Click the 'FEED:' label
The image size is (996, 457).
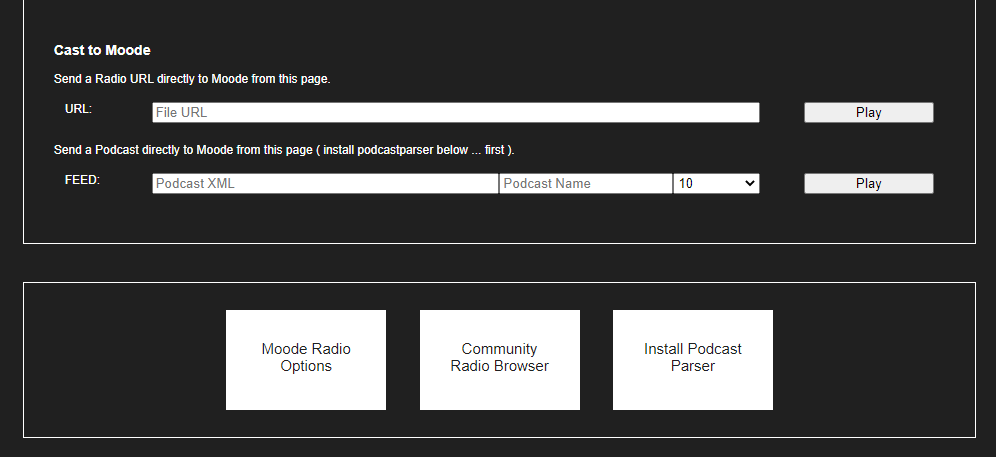82,180
